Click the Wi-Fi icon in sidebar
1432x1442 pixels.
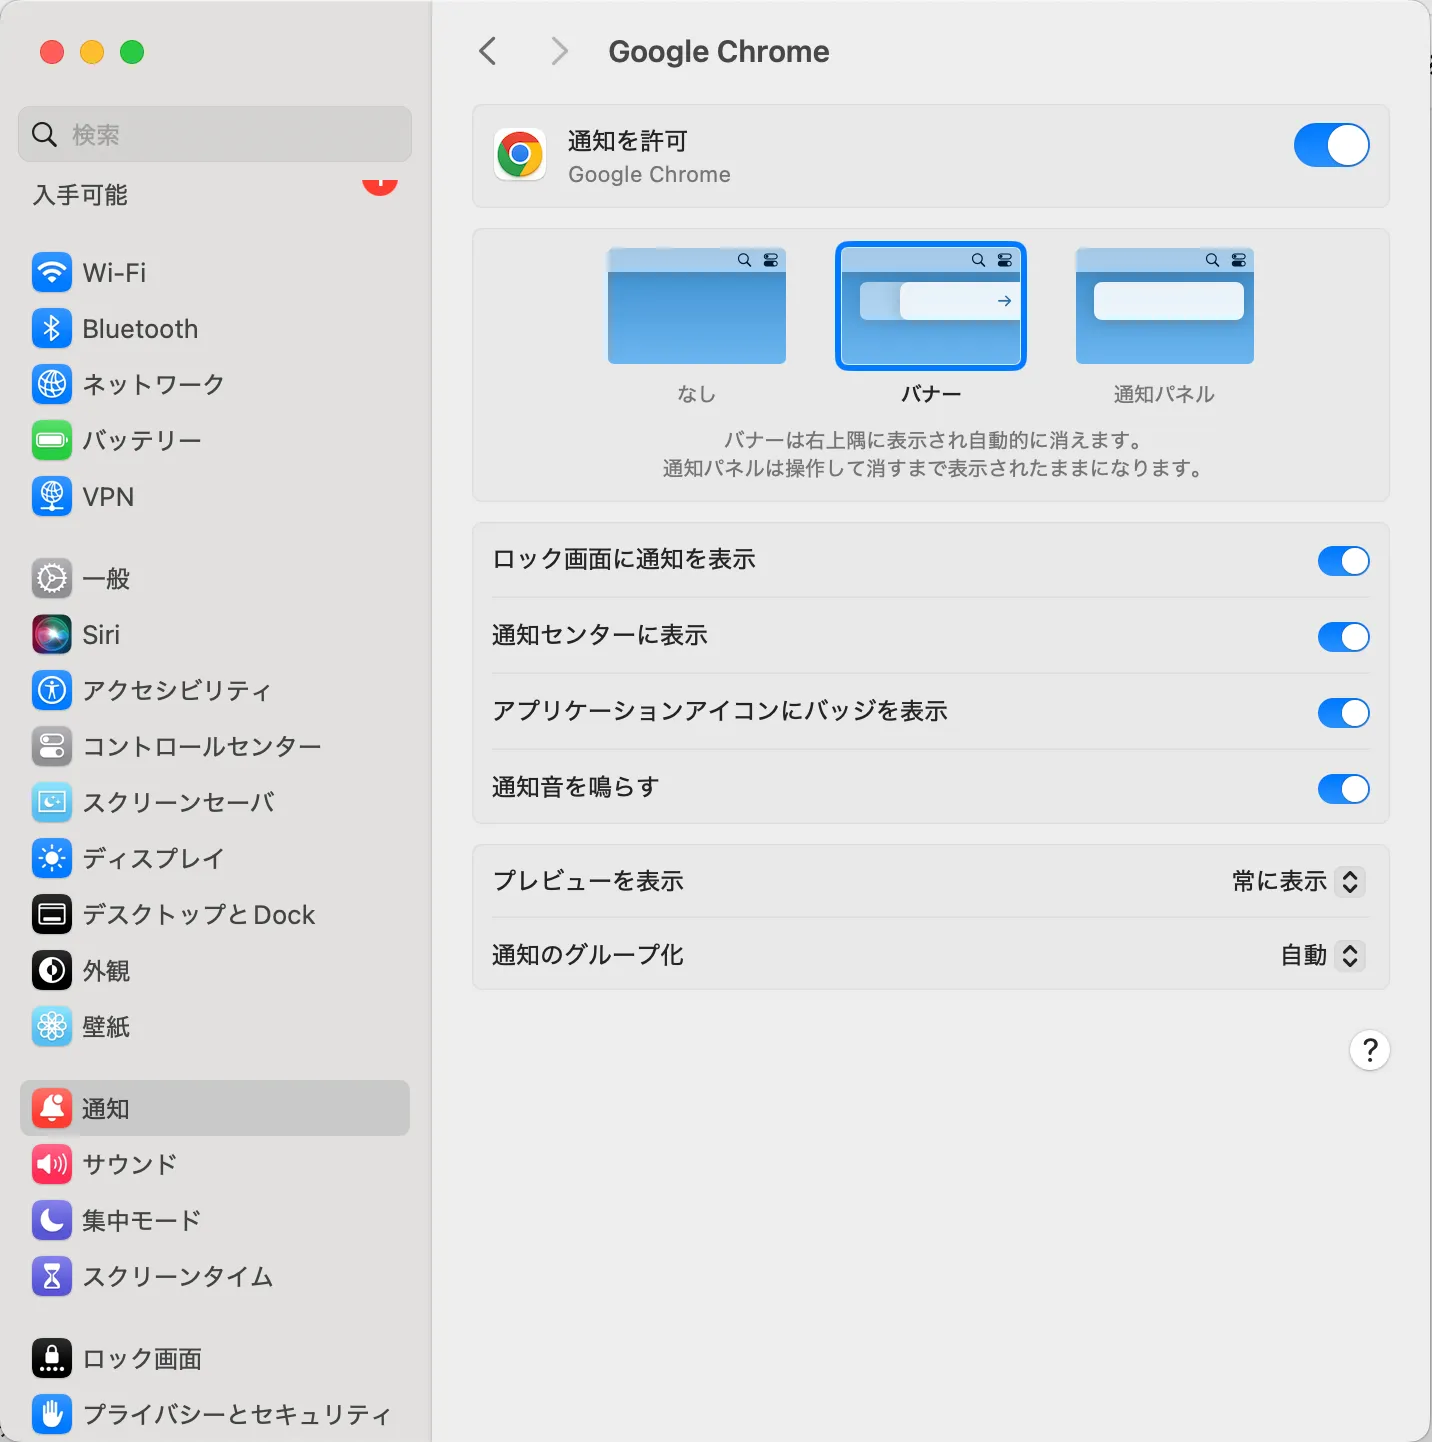(52, 272)
